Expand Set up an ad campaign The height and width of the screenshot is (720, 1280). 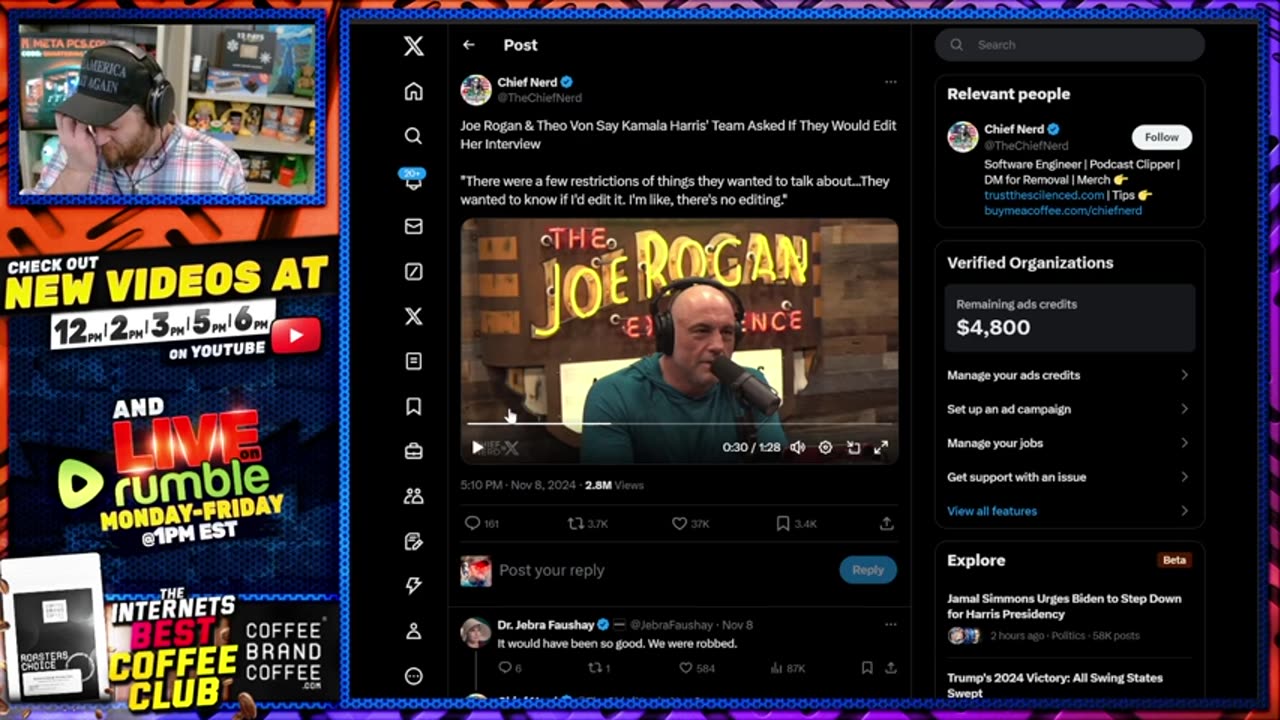click(1069, 409)
